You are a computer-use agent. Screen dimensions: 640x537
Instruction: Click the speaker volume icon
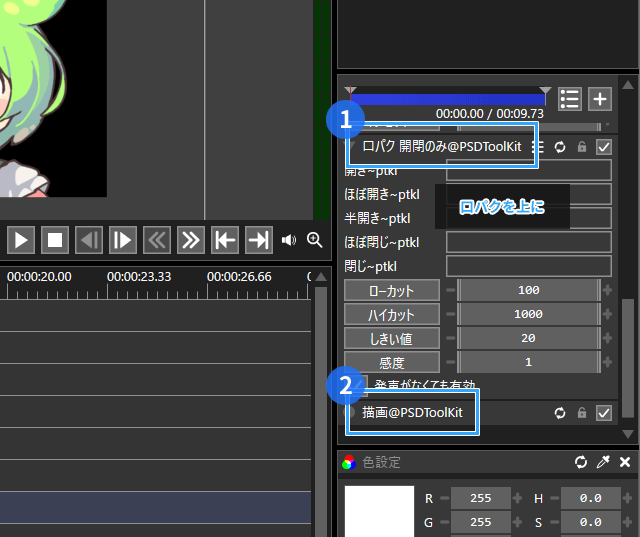pyautogui.click(x=289, y=240)
